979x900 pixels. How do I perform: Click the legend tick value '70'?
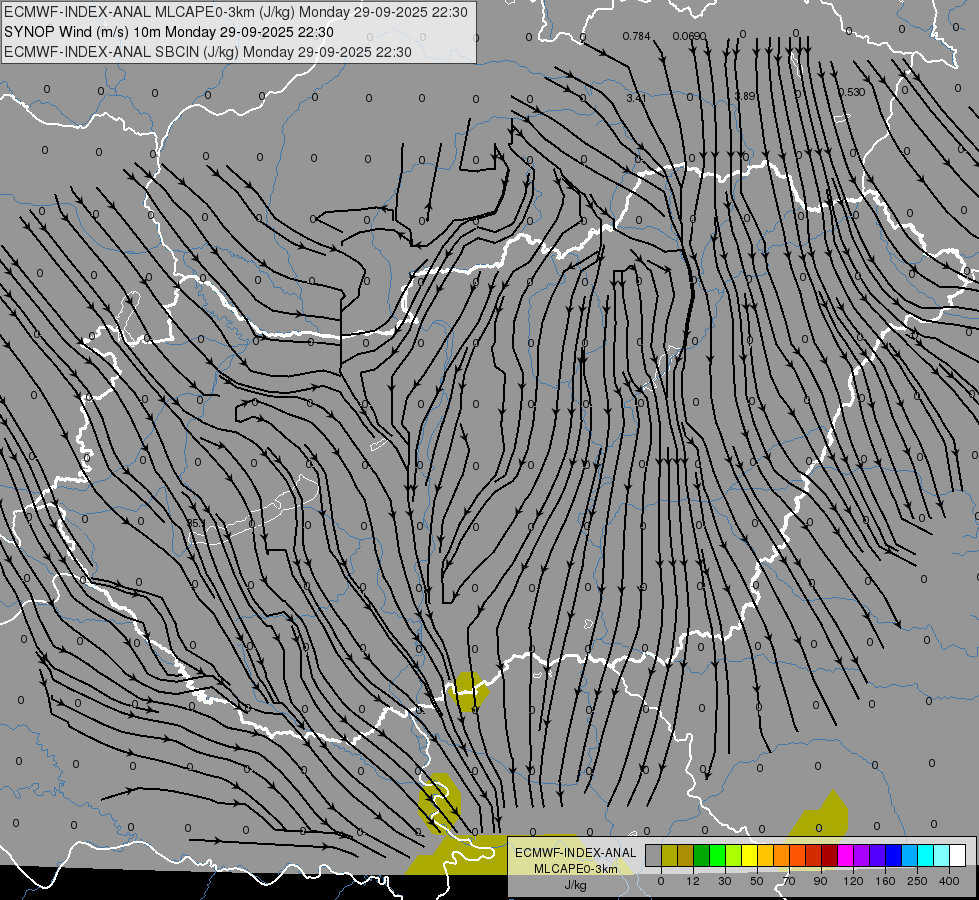click(789, 881)
